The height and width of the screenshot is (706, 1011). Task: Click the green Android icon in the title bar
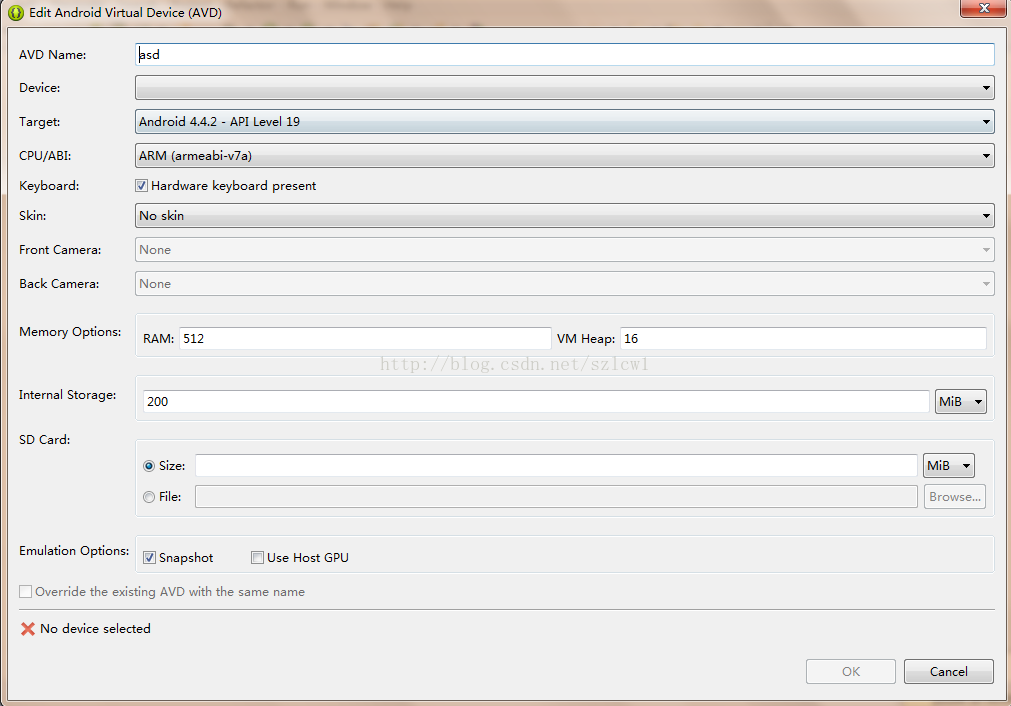(x=15, y=13)
